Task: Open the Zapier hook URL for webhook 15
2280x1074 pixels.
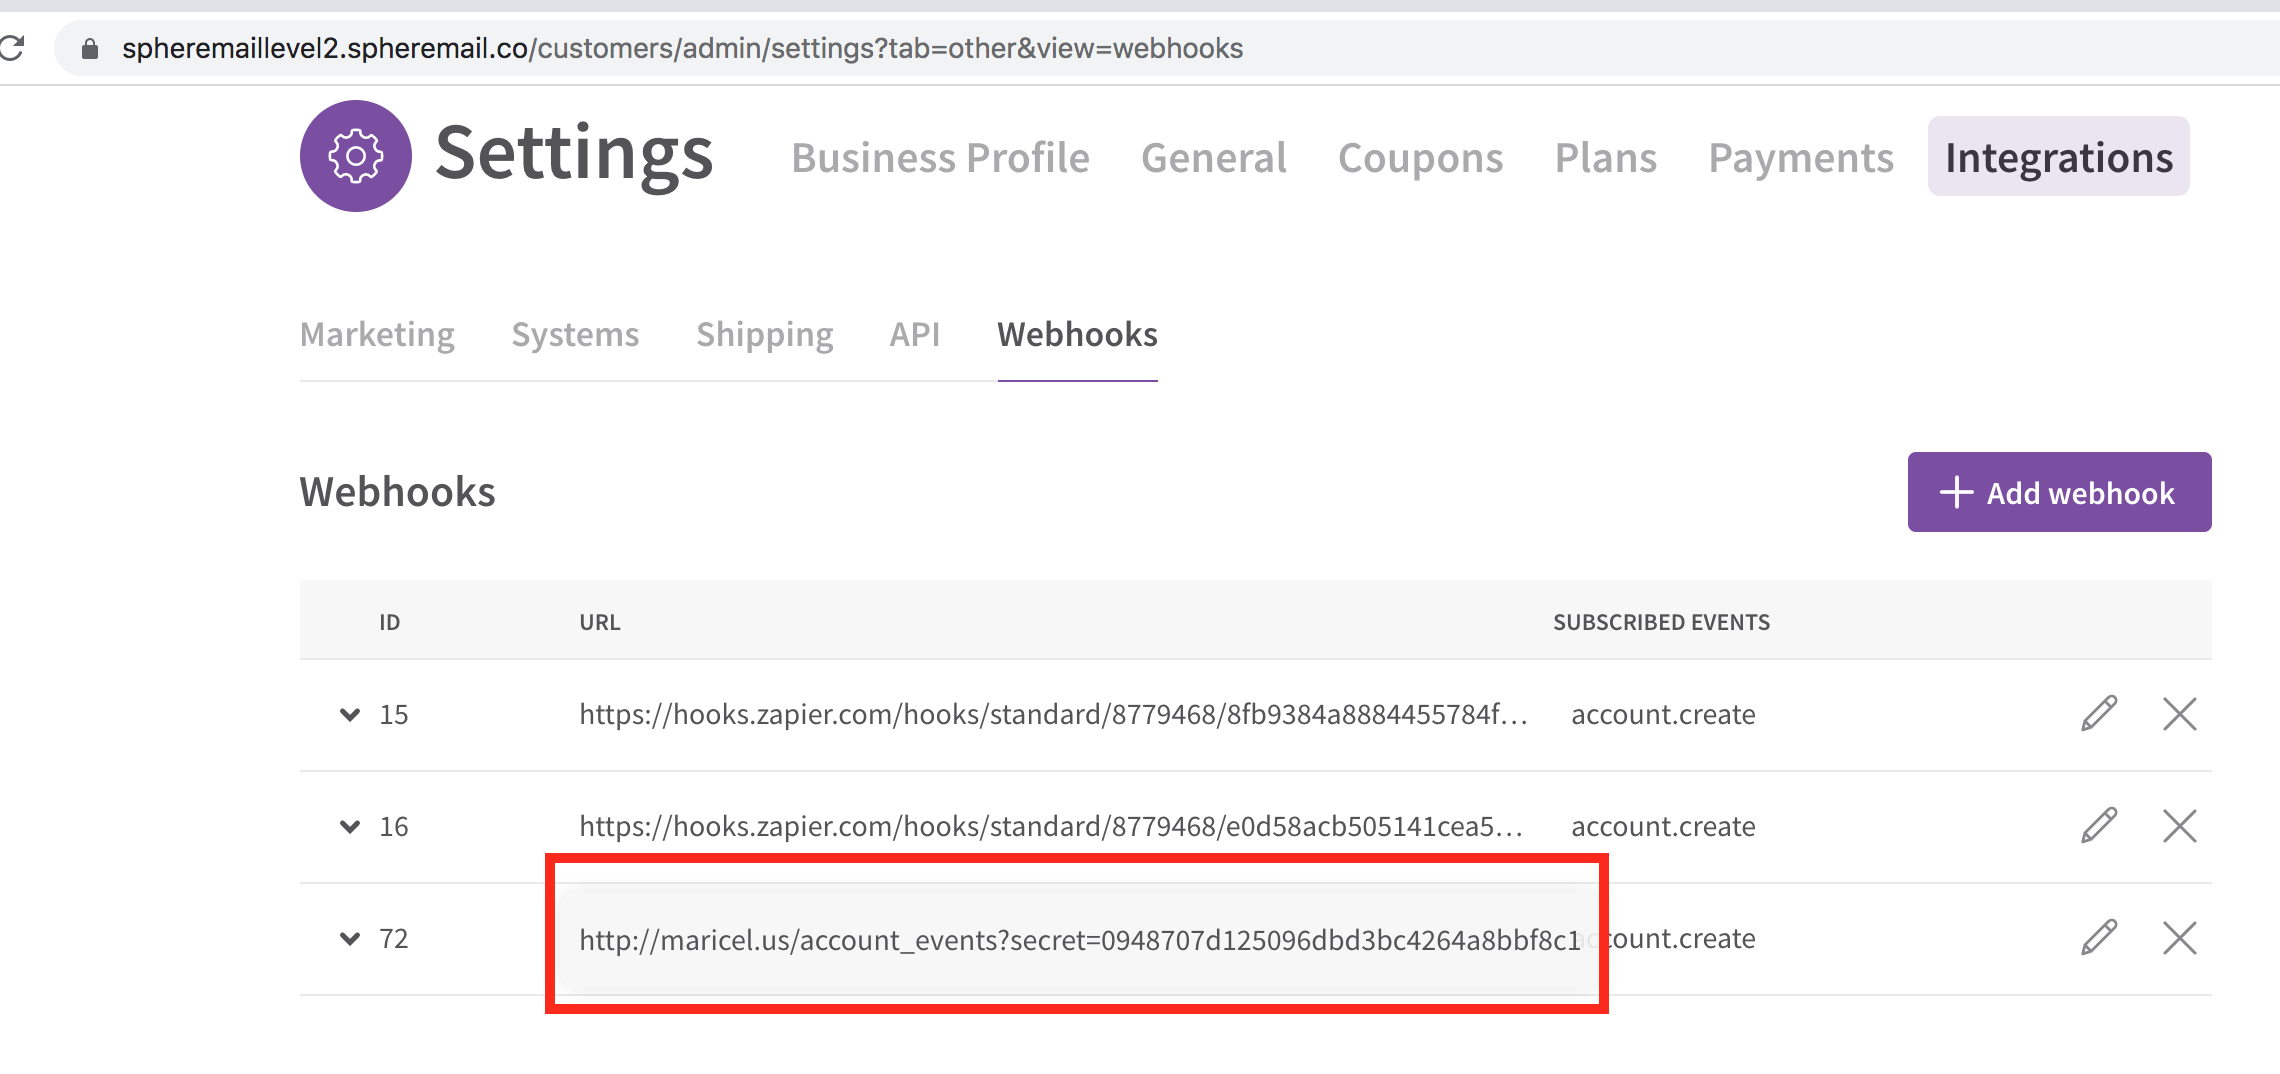Action: click(1053, 714)
